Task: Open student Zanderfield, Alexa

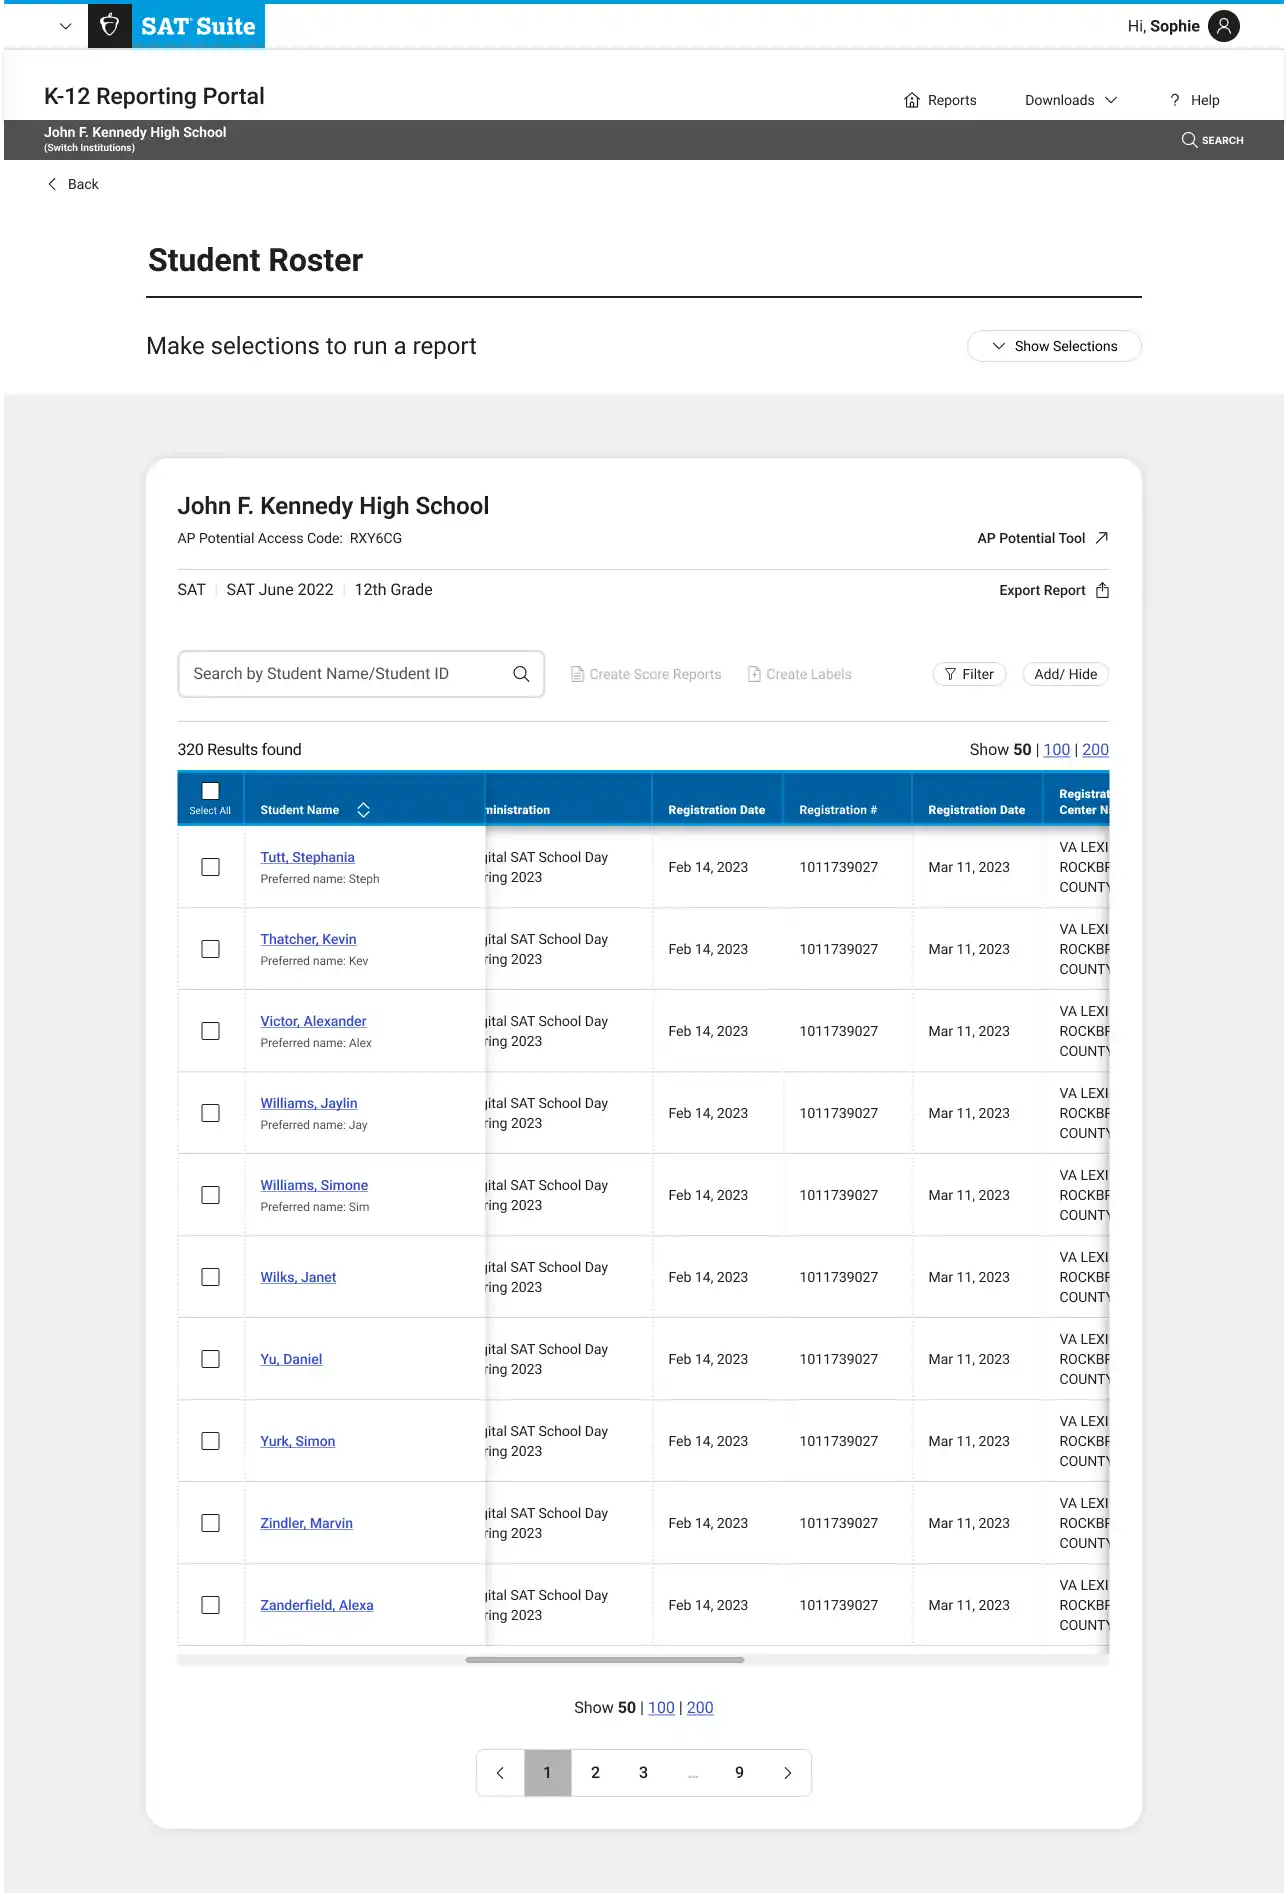Action: (317, 1605)
